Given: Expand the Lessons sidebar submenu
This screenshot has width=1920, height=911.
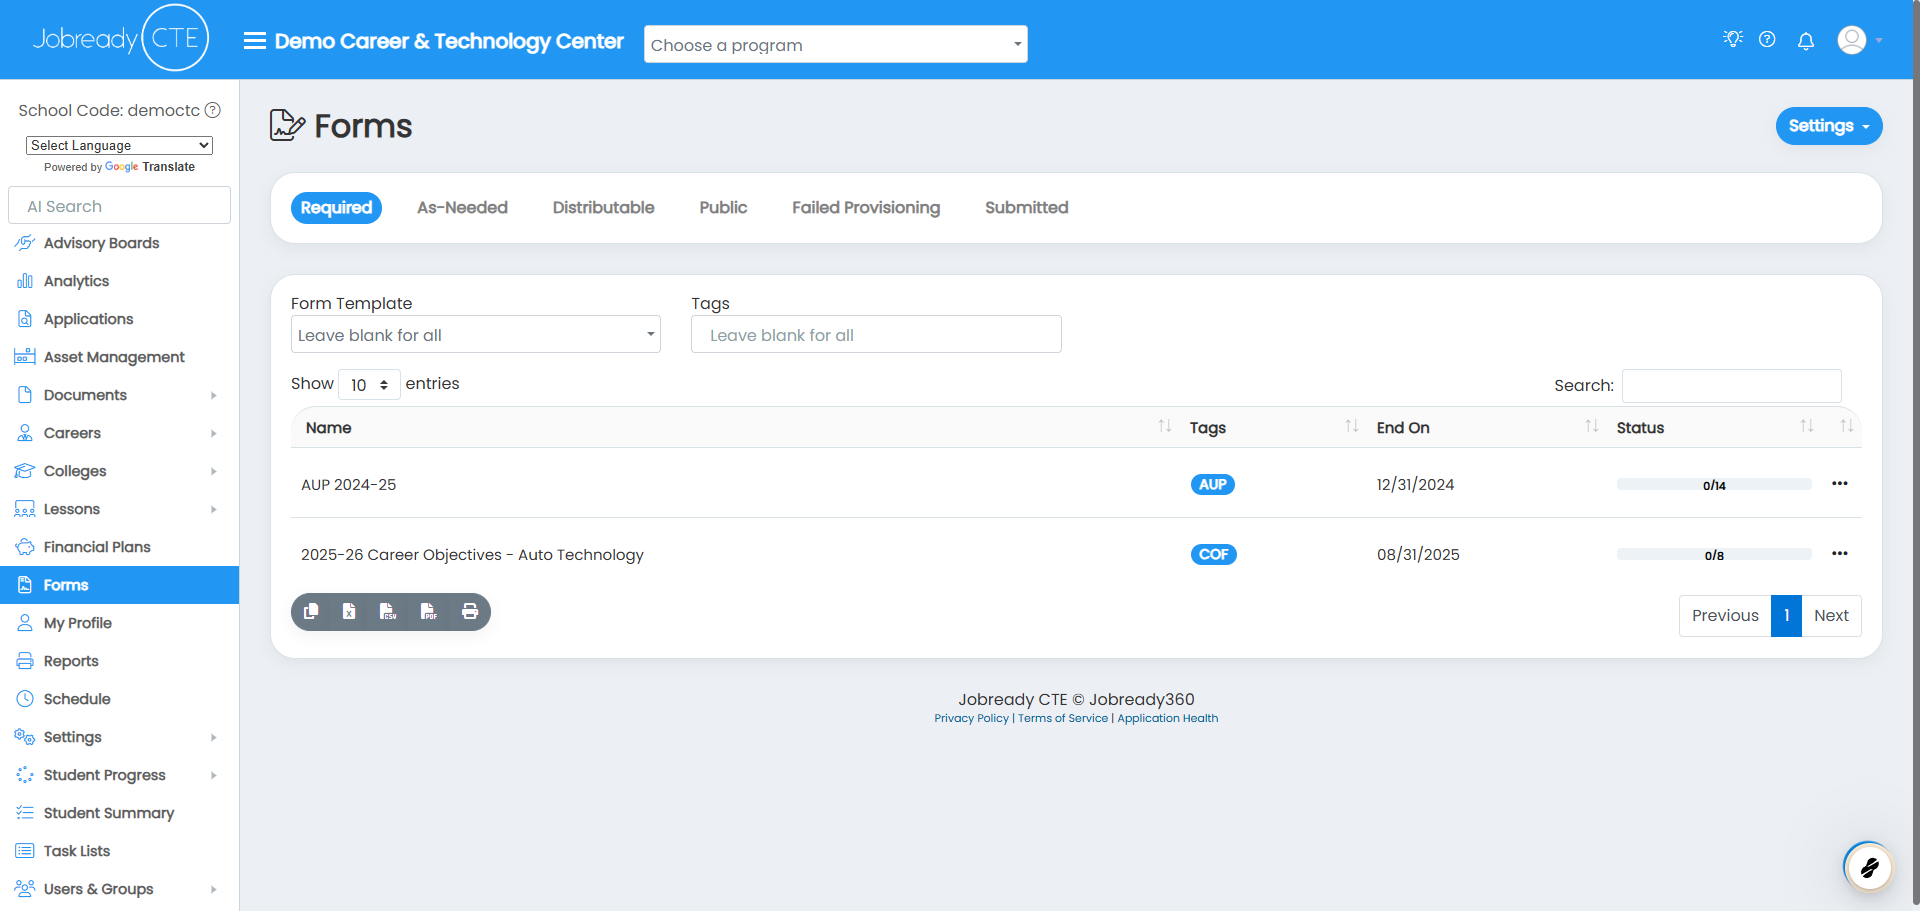Looking at the screenshot, I should pyautogui.click(x=120, y=509).
